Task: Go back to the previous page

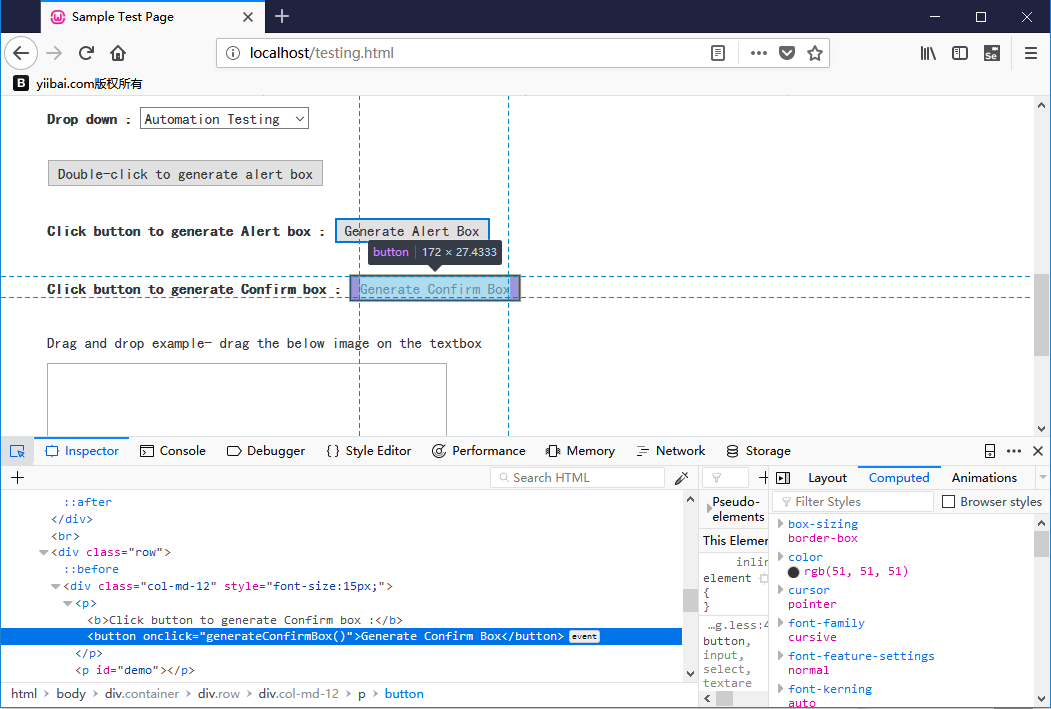Action: coord(21,53)
